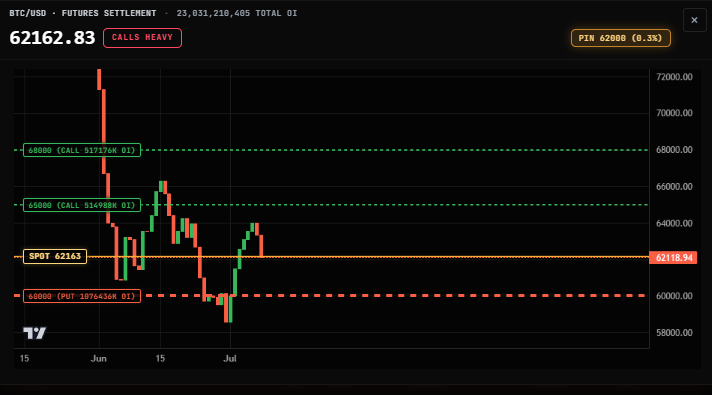Click the 62118.94 current price tag
The height and width of the screenshot is (395, 712).
coord(673,258)
